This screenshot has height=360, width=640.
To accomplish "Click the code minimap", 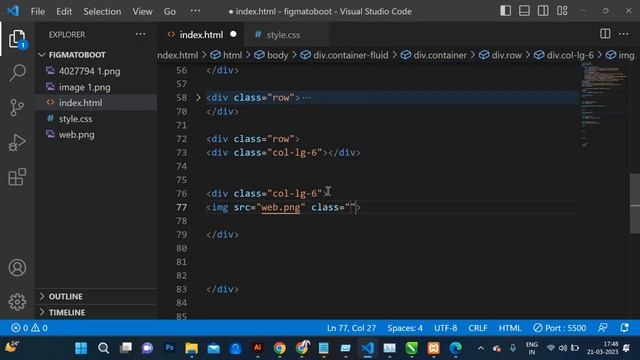I will pyautogui.click(x=604, y=104).
